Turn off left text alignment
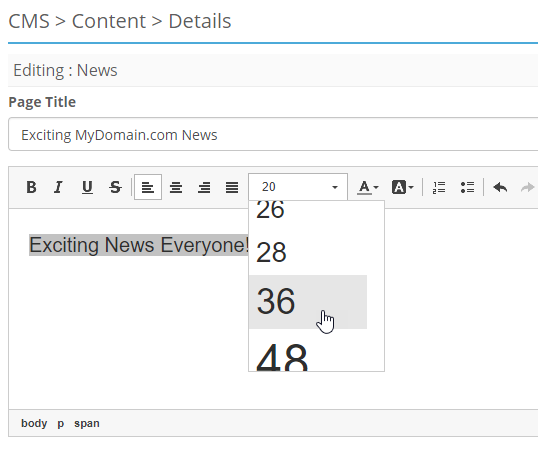 coord(148,187)
